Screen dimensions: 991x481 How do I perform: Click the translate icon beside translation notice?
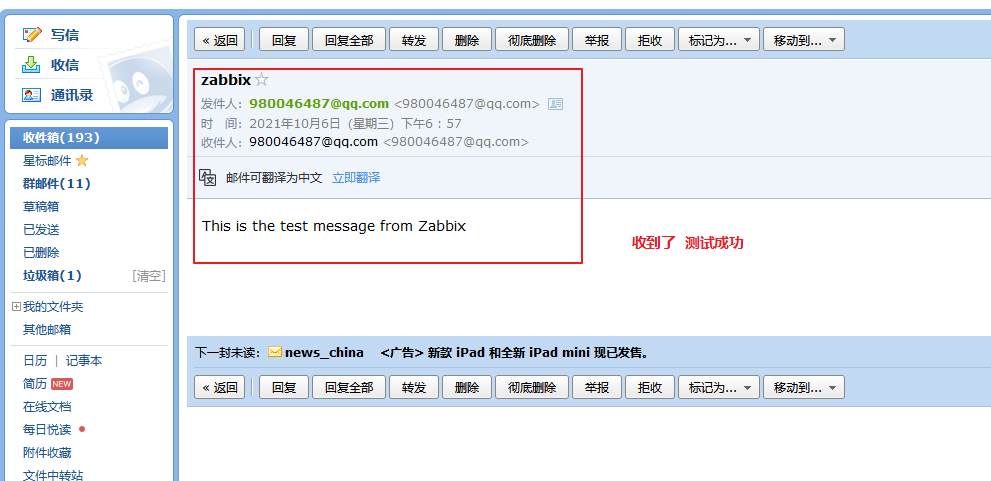coord(208,178)
